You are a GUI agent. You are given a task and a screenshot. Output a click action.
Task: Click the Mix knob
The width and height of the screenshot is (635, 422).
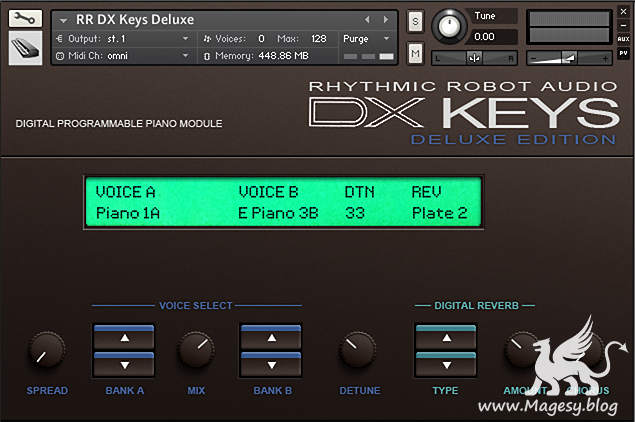coord(196,350)
